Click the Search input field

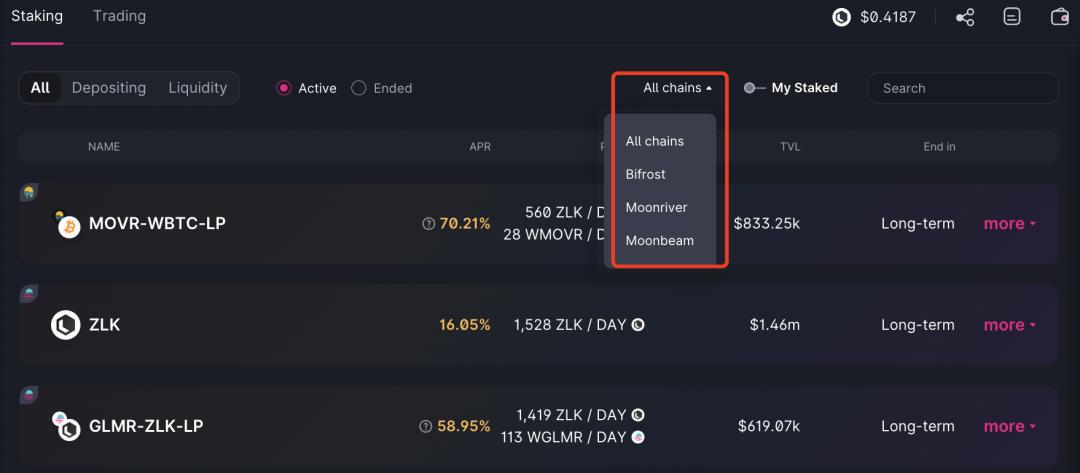click(962, 88)
